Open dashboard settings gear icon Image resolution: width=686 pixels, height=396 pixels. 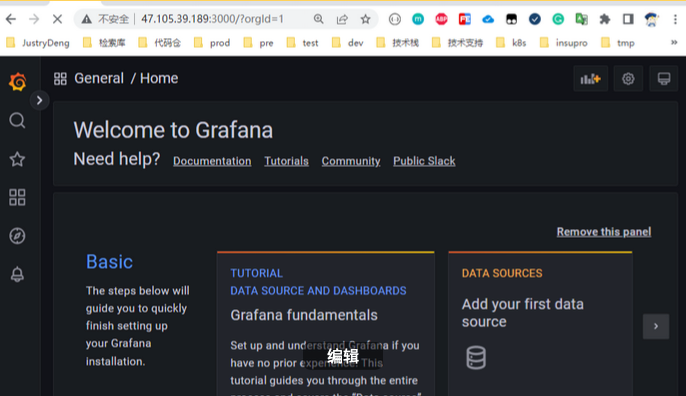pyautogui.click(x=628, y=79)
